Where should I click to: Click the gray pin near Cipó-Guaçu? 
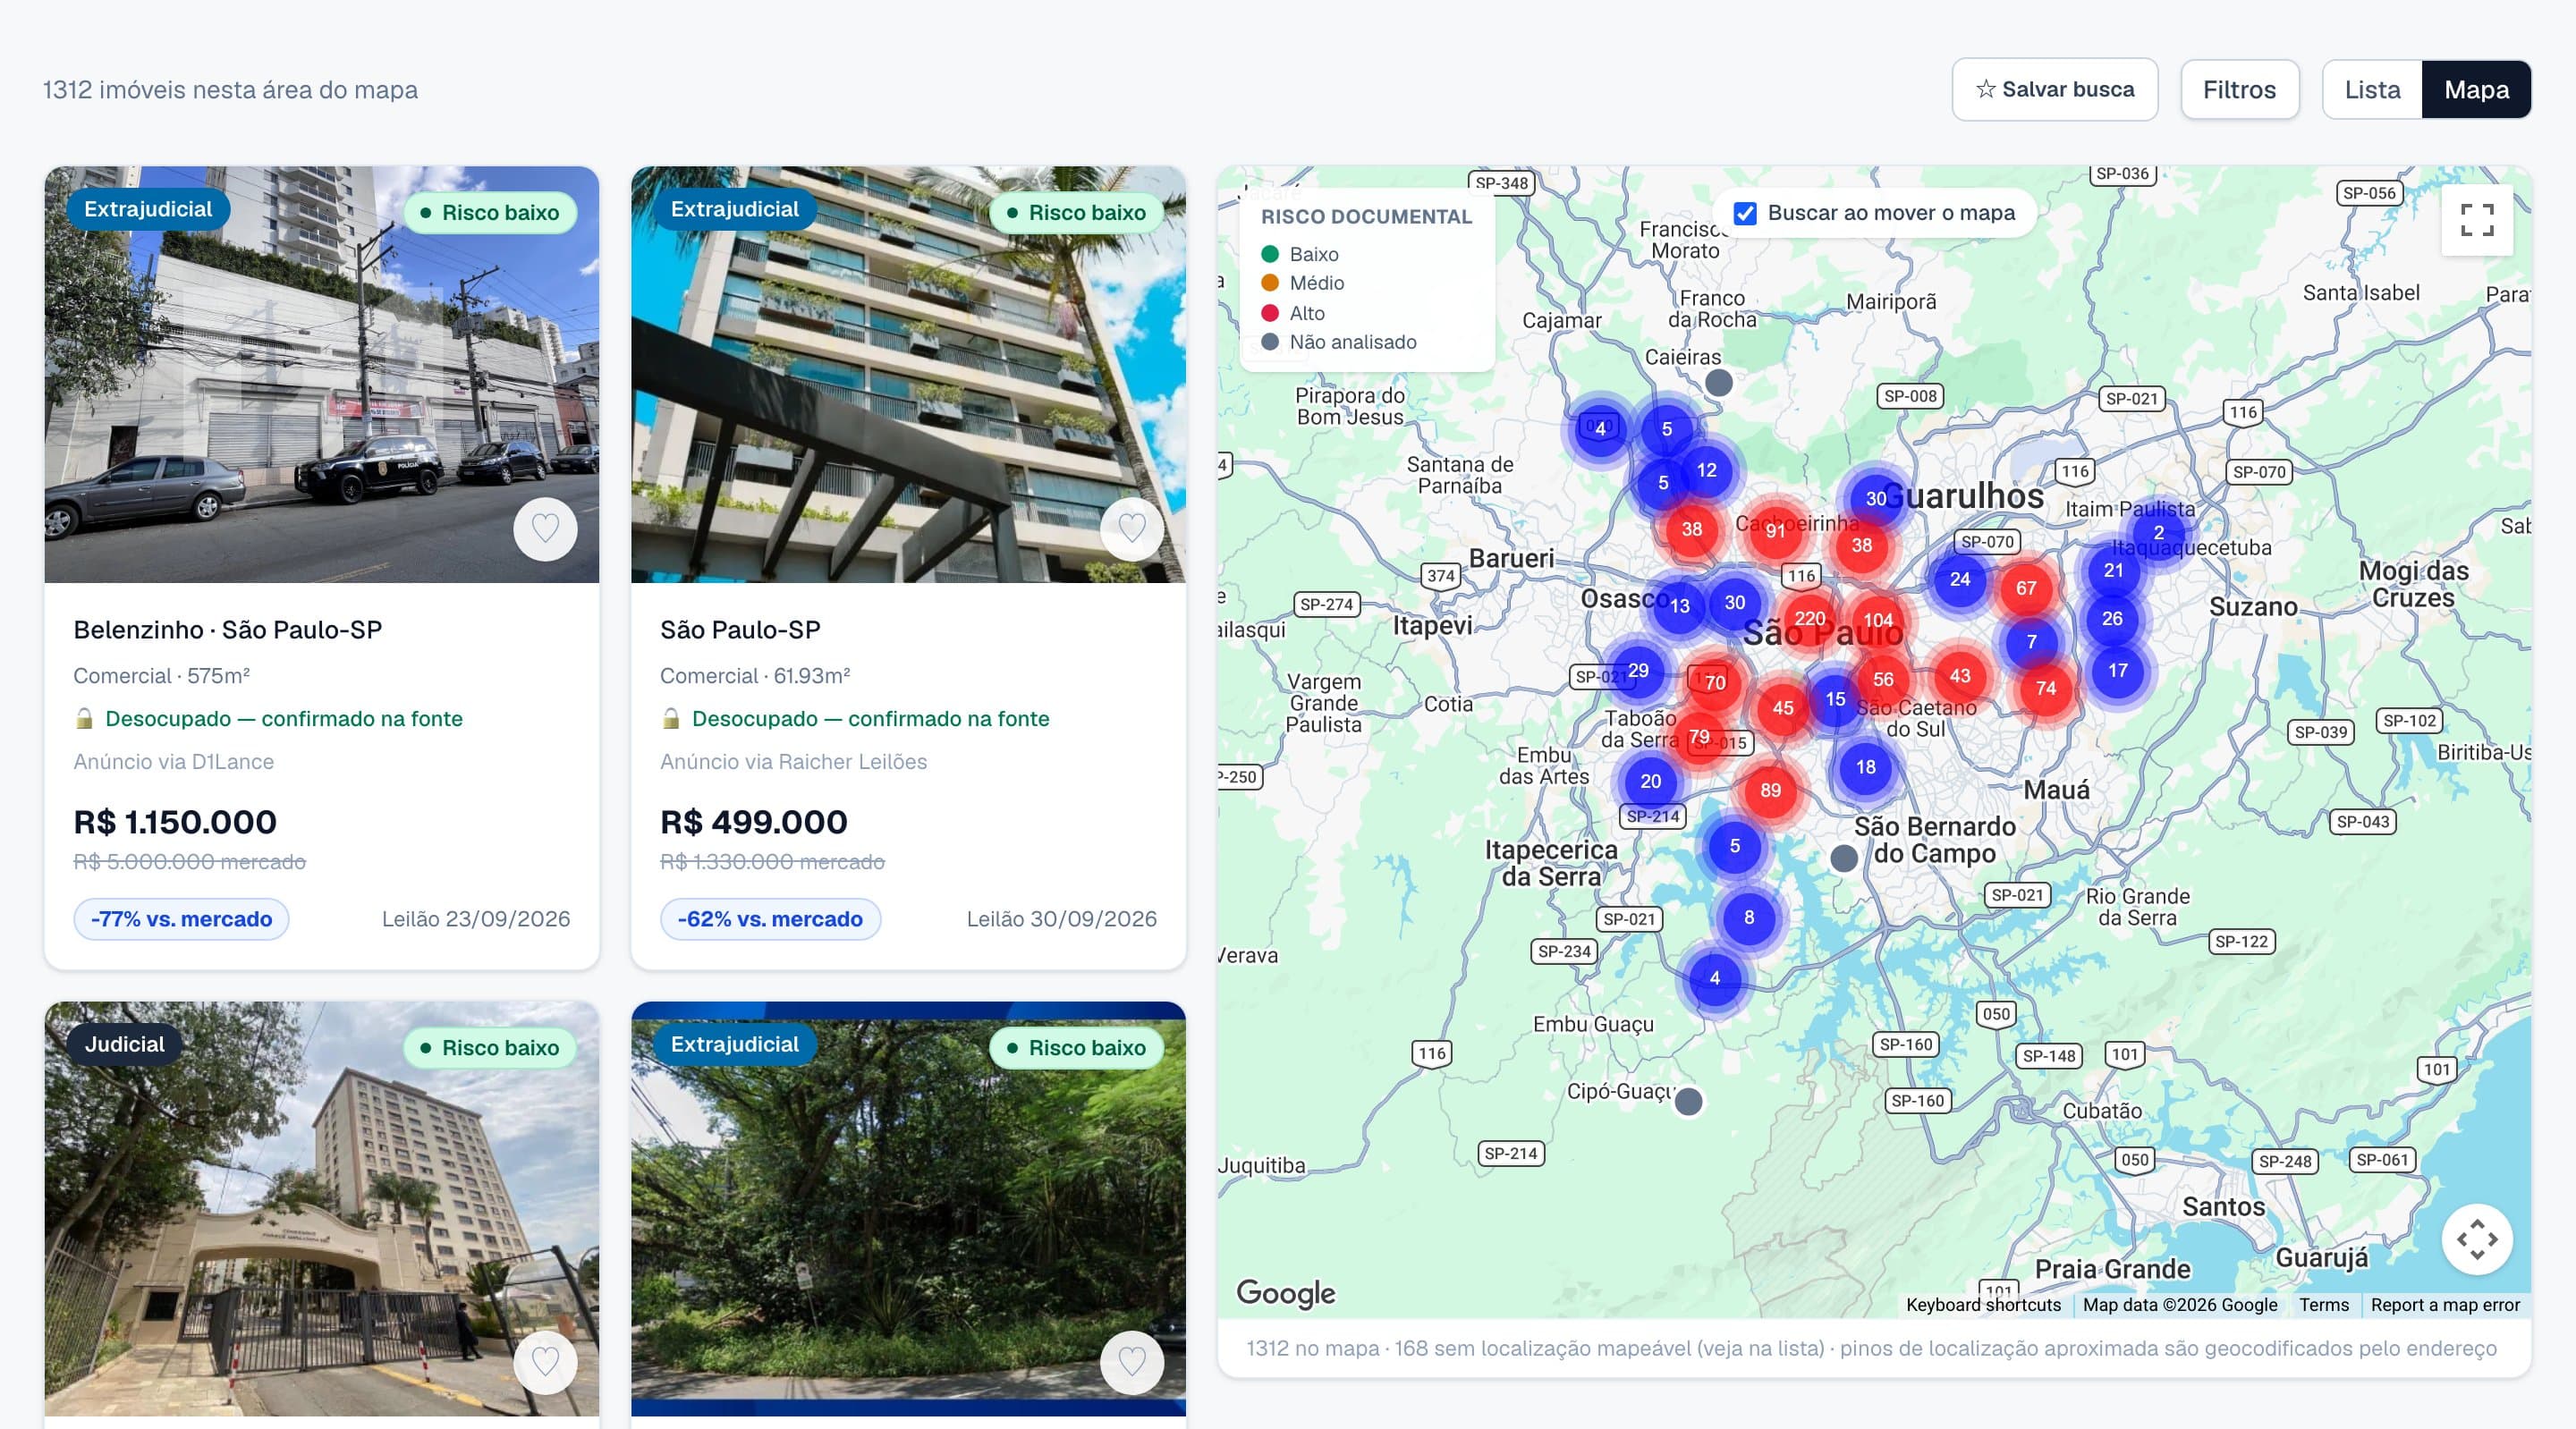pos(1689,1102)
